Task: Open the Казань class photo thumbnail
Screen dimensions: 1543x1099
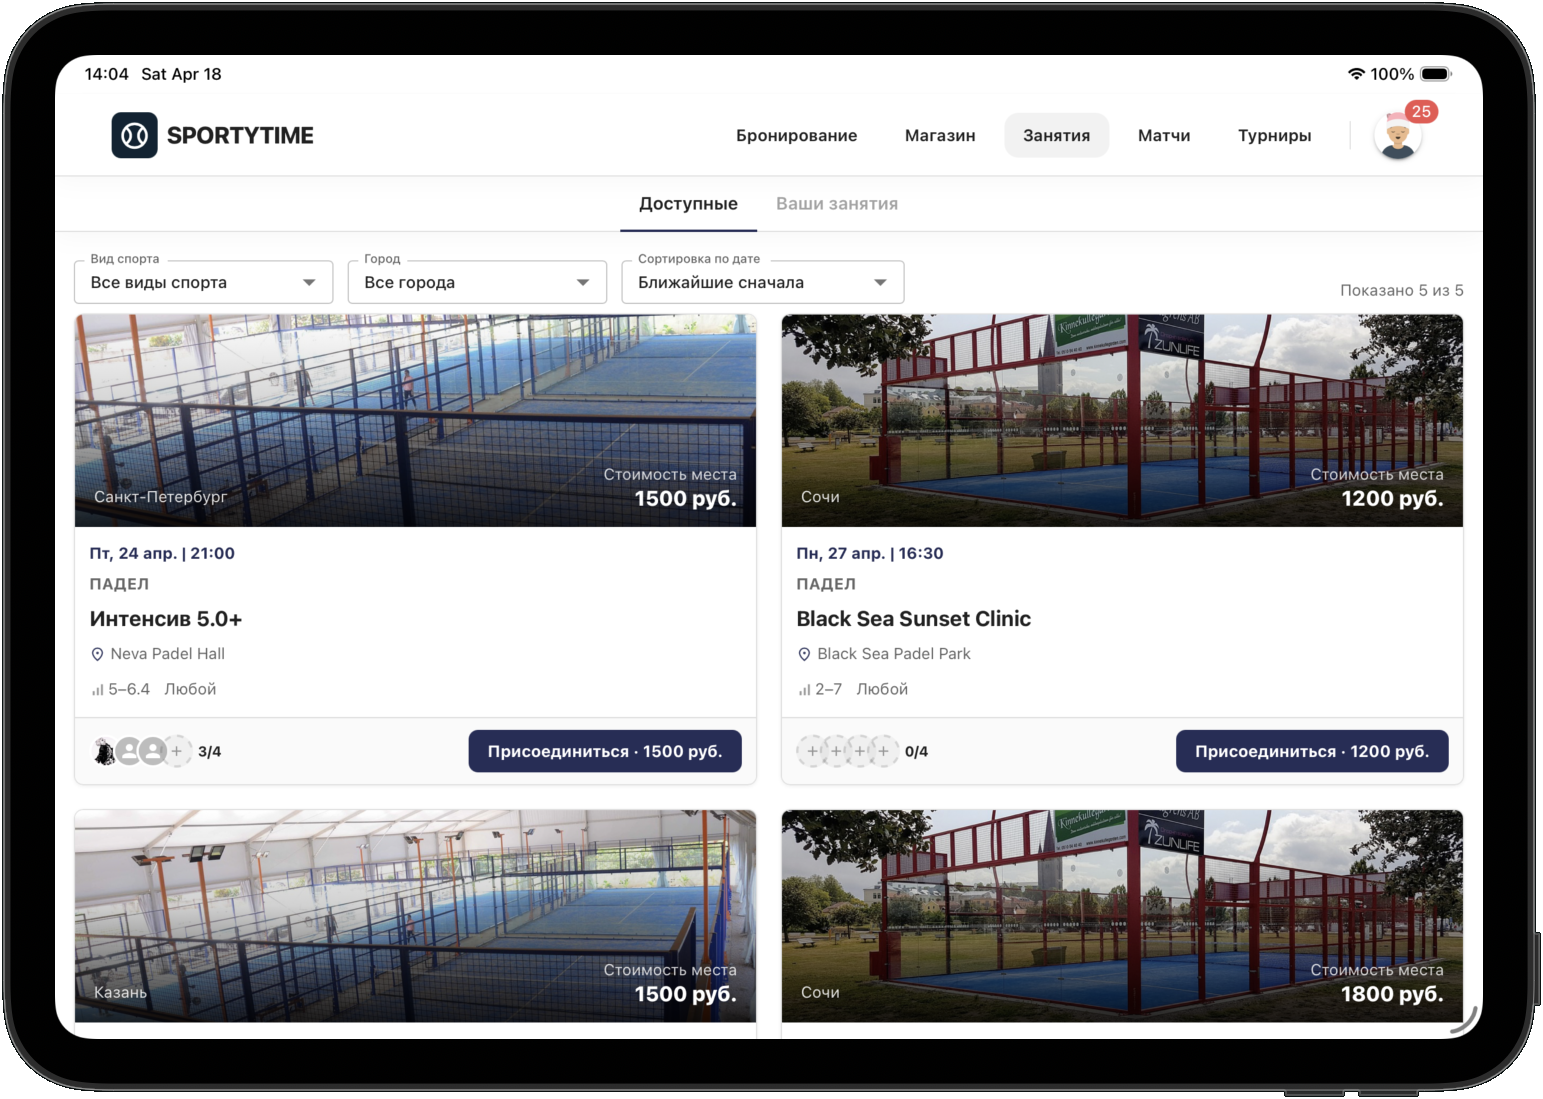Action: click(415, 915)
